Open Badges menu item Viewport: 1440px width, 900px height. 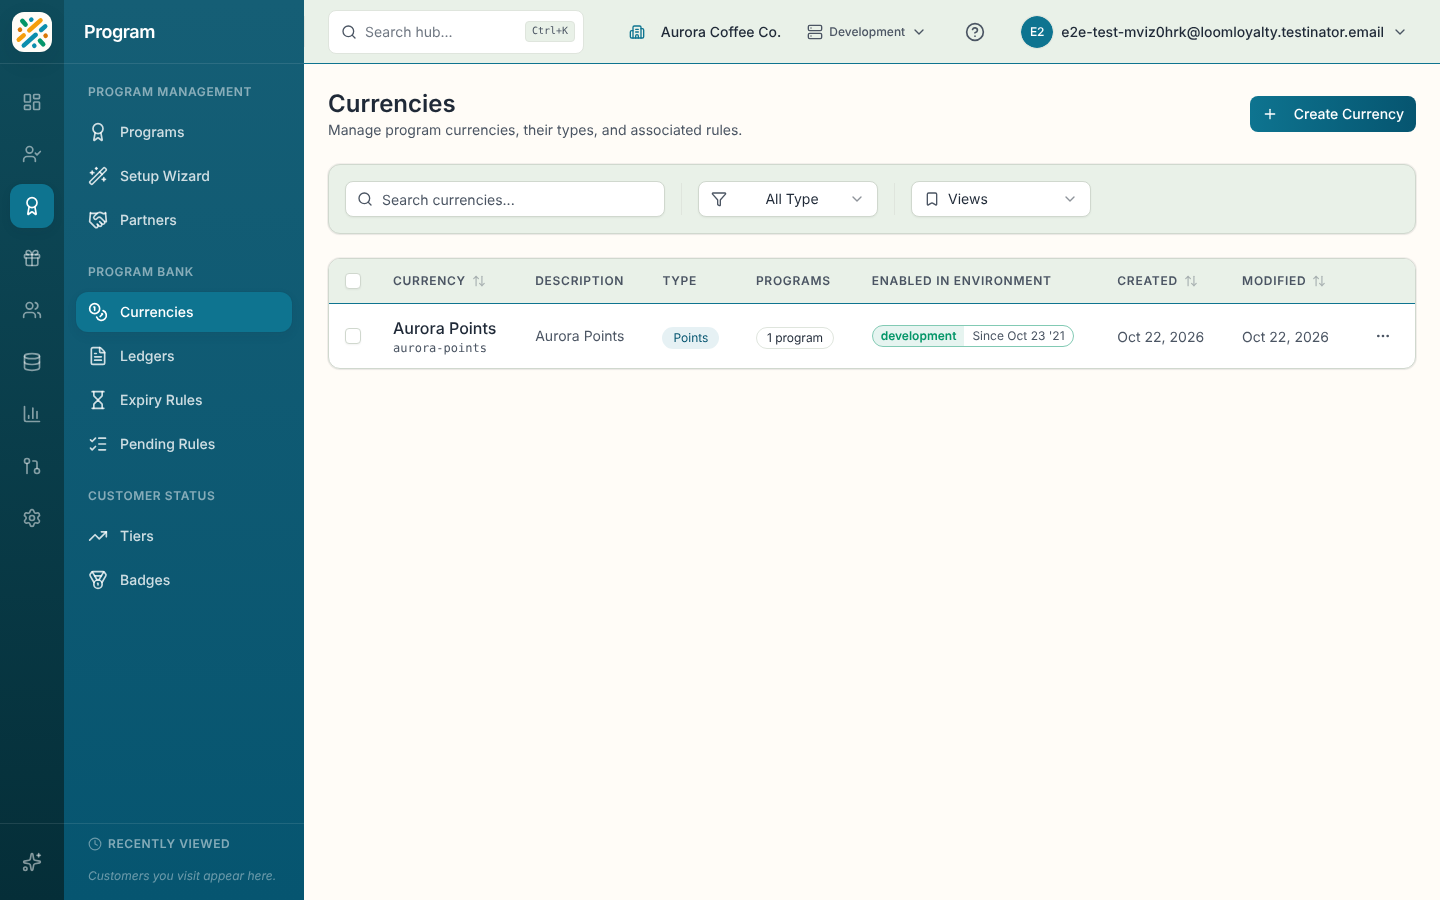click(x=184, y=580)
